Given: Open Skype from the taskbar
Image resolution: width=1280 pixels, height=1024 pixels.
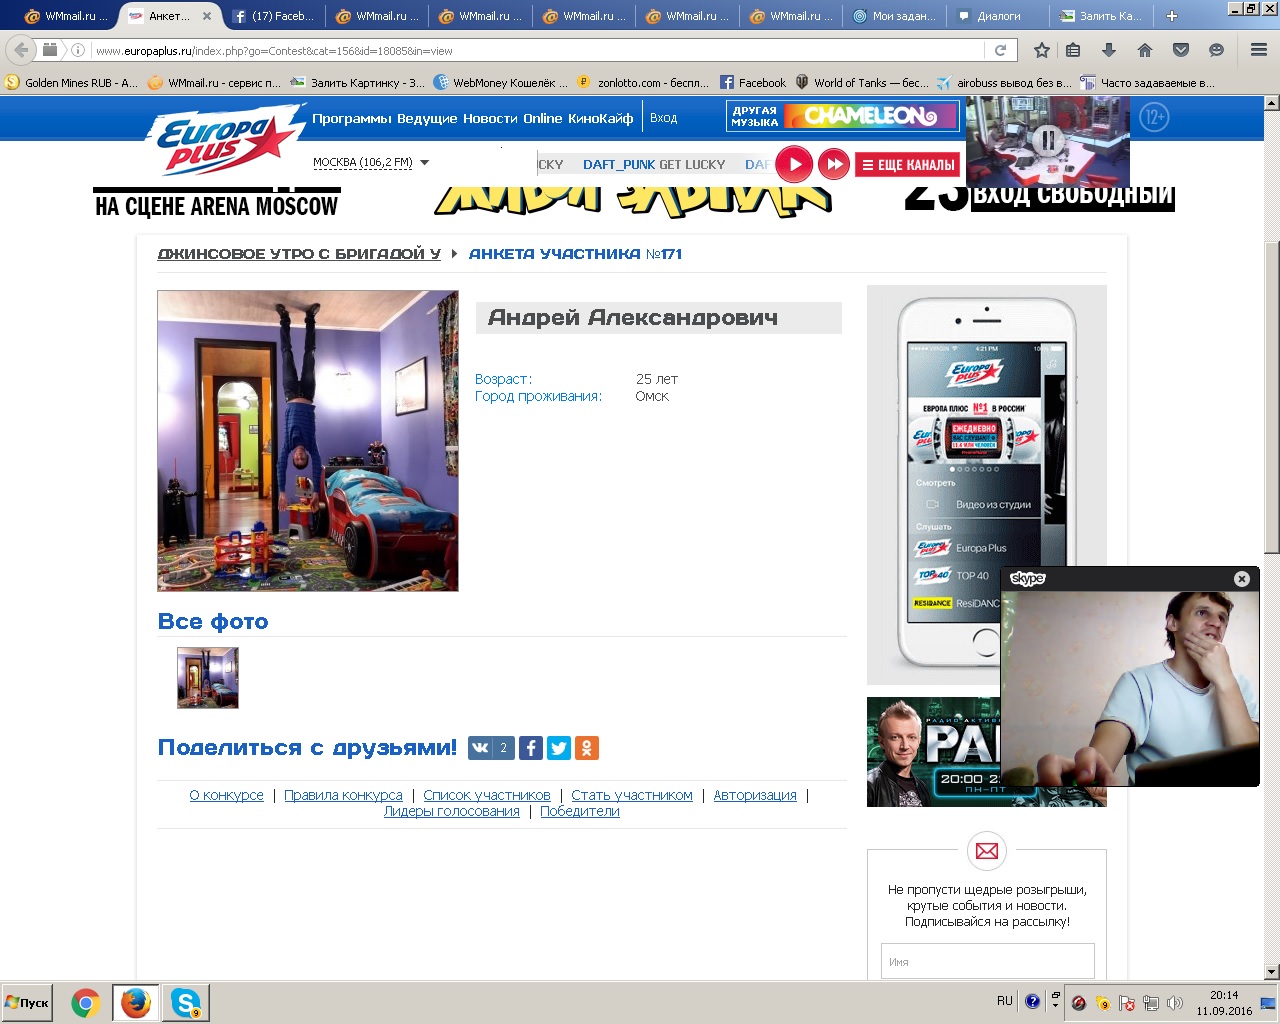Looking at the screenshot, I should point(185,1003).
